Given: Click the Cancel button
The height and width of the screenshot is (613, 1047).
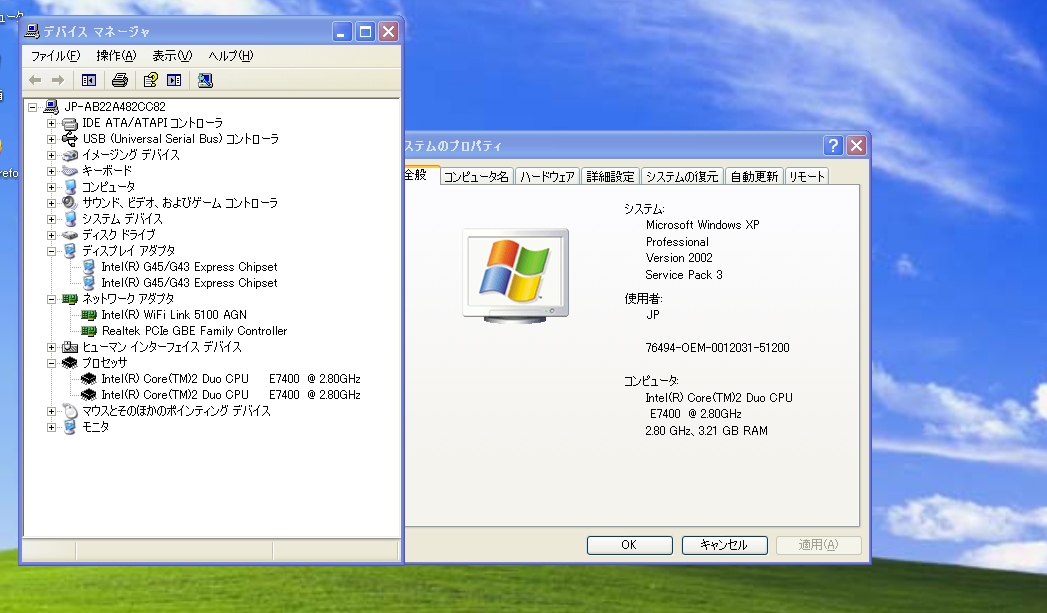Looking at the screenshot, I should point(724,545).
